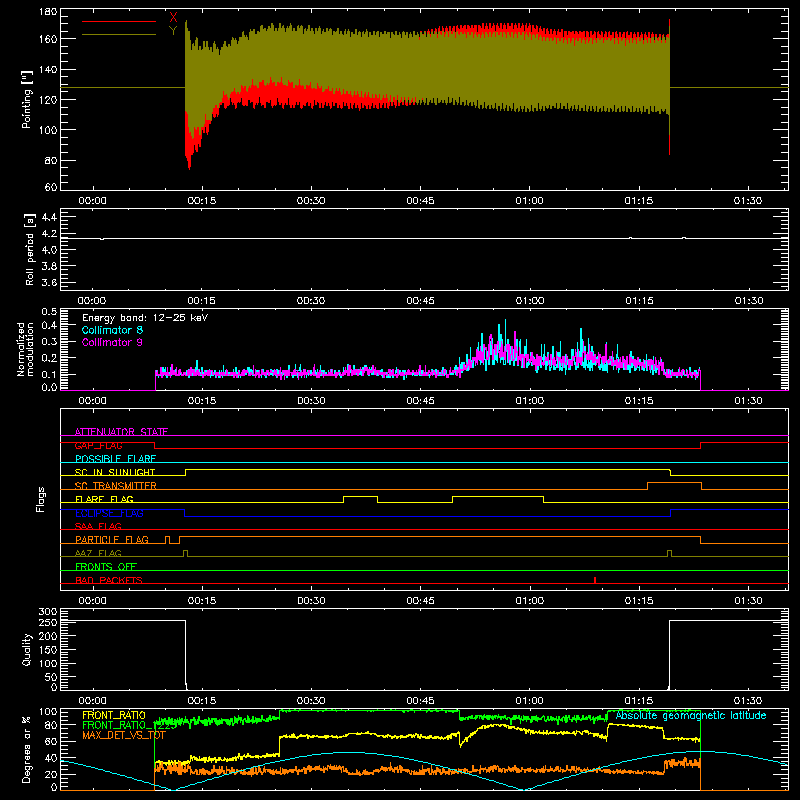Image resolution: width=800 pixels, height=800 pixels.
Task: Click the first raised FLARE_FLAG pulse
Action: 361,499
